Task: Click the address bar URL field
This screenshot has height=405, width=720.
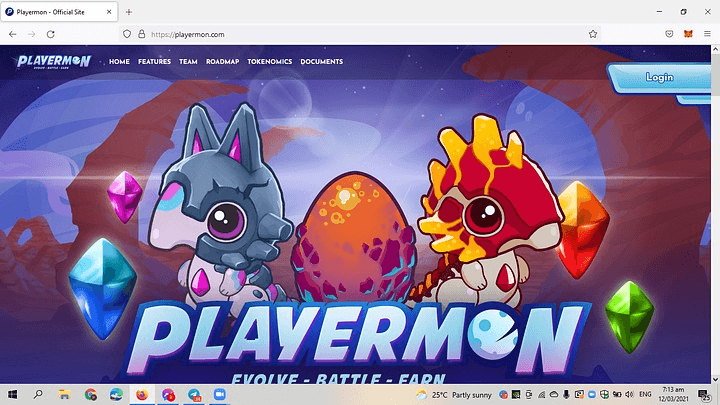Action: coord(350,34)
